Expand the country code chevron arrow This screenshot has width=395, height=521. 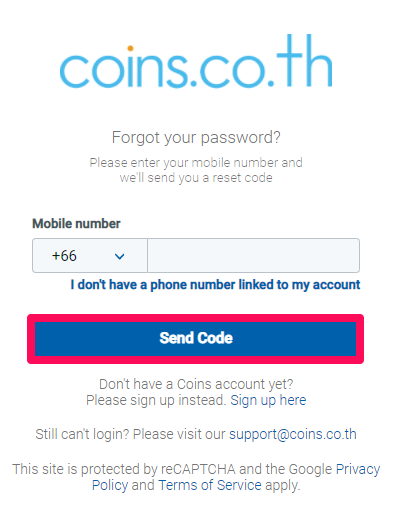119,256
